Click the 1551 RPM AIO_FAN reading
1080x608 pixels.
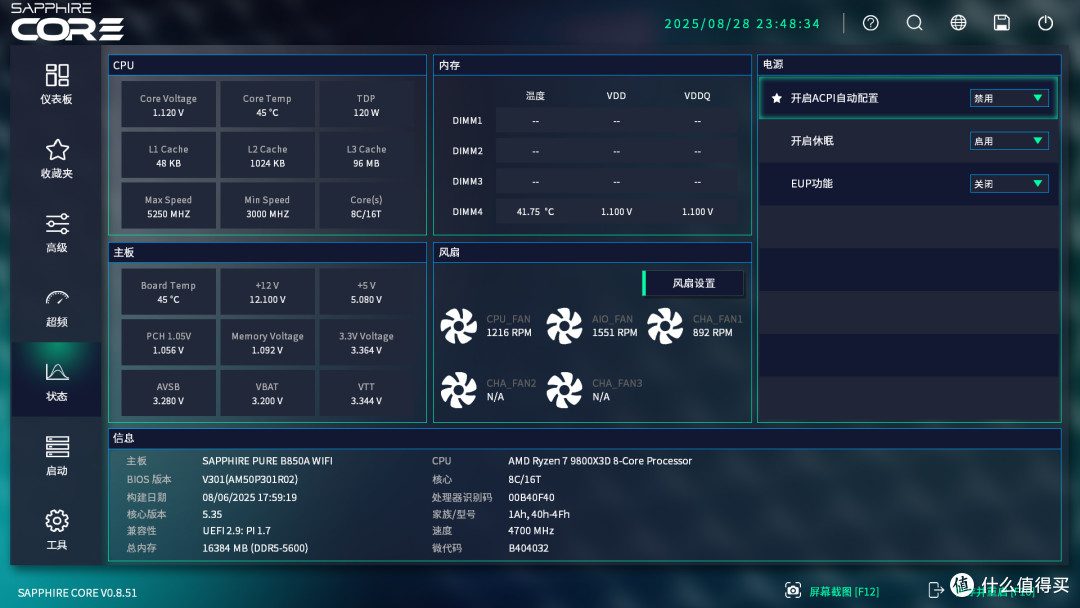(614, 333)
